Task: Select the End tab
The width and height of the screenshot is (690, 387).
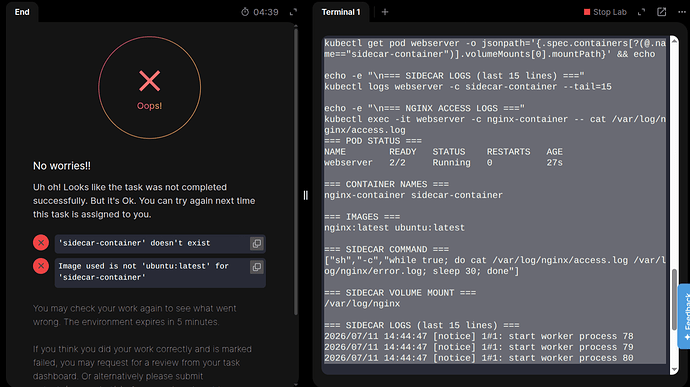Action: tap(22, 12)
